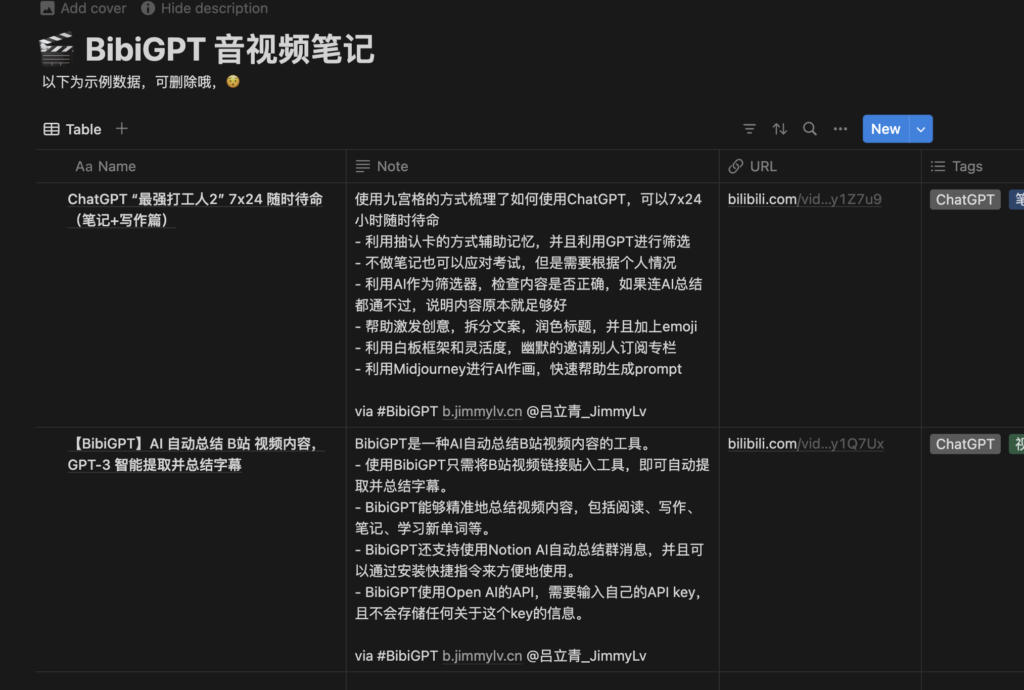Add a new view with the plus icon

pyautogui.click(x=122, y=129)
